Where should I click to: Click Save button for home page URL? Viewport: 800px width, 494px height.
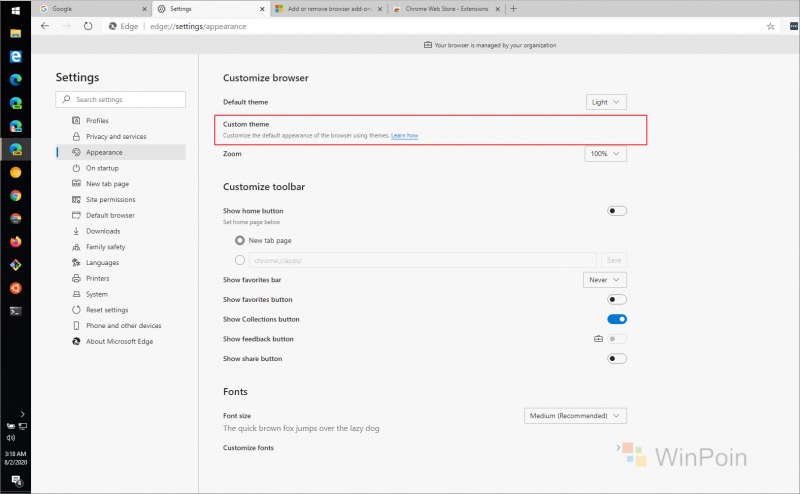(614, 260)
